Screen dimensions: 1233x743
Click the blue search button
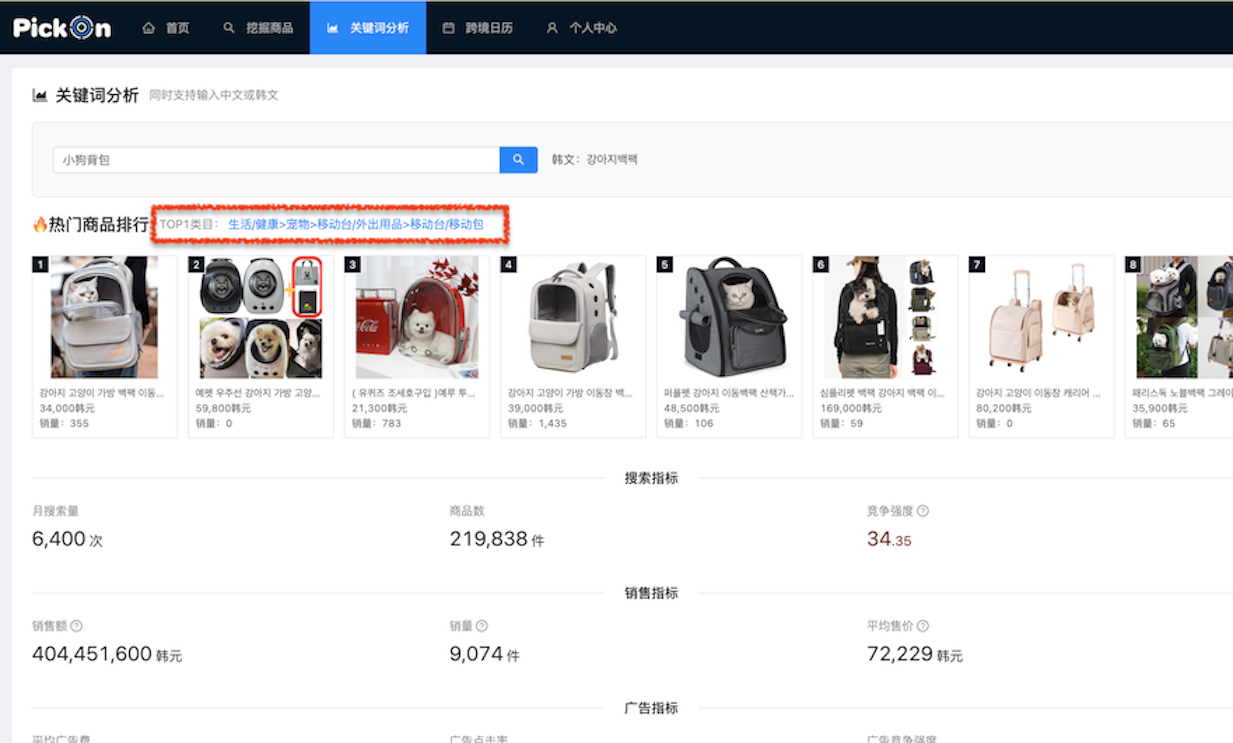518,160
